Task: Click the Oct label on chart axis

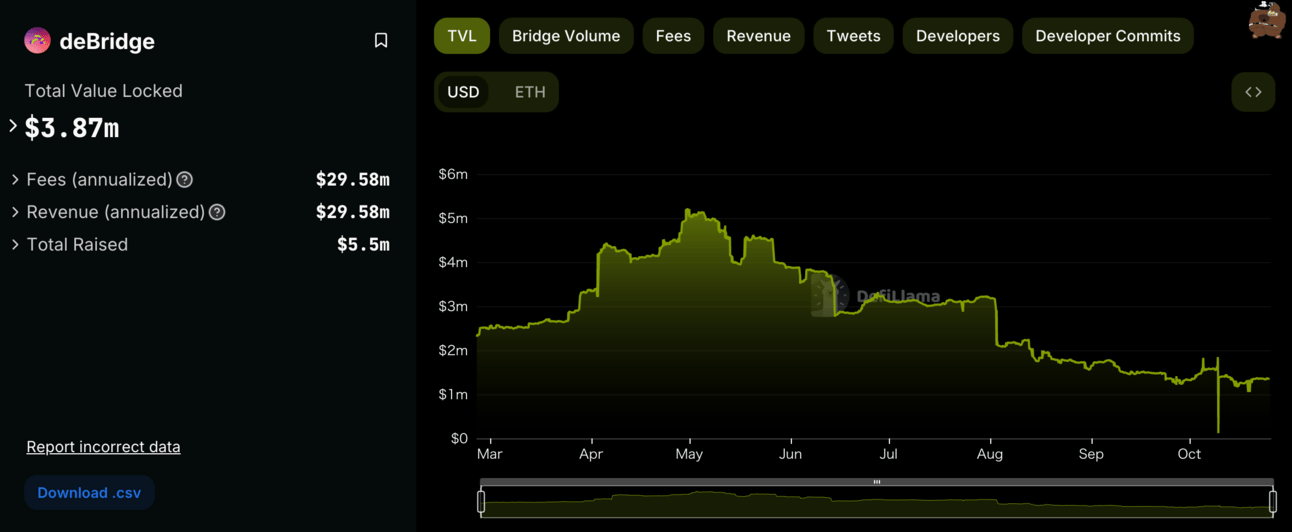Action: coord(1189,454)
